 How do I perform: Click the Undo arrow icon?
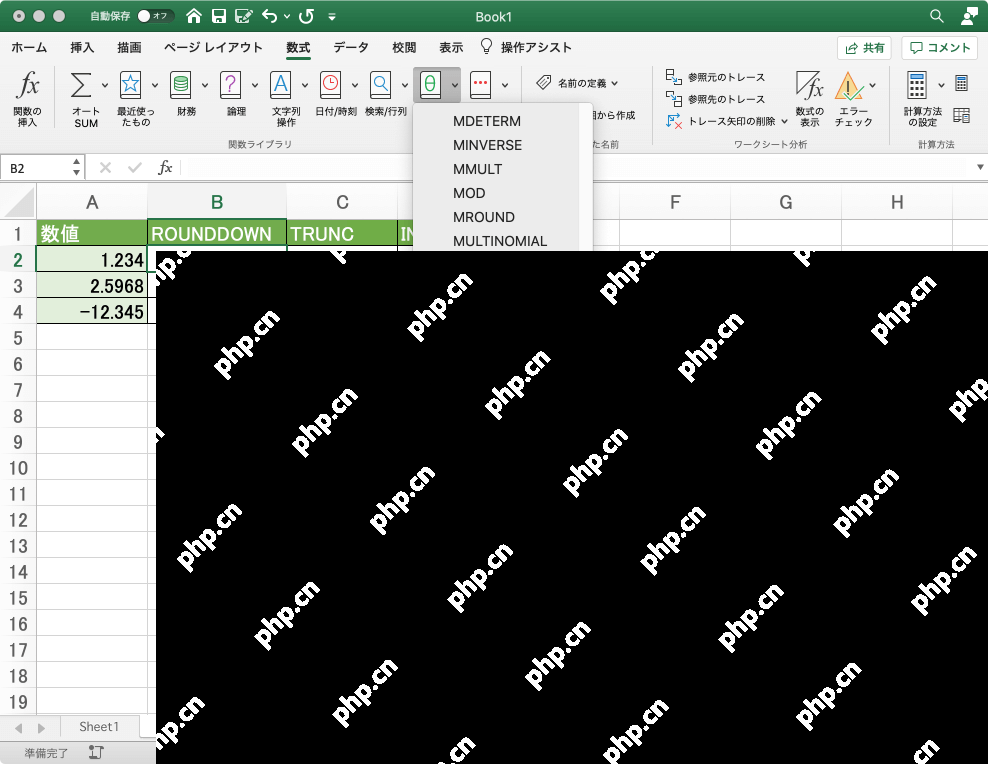270,16
